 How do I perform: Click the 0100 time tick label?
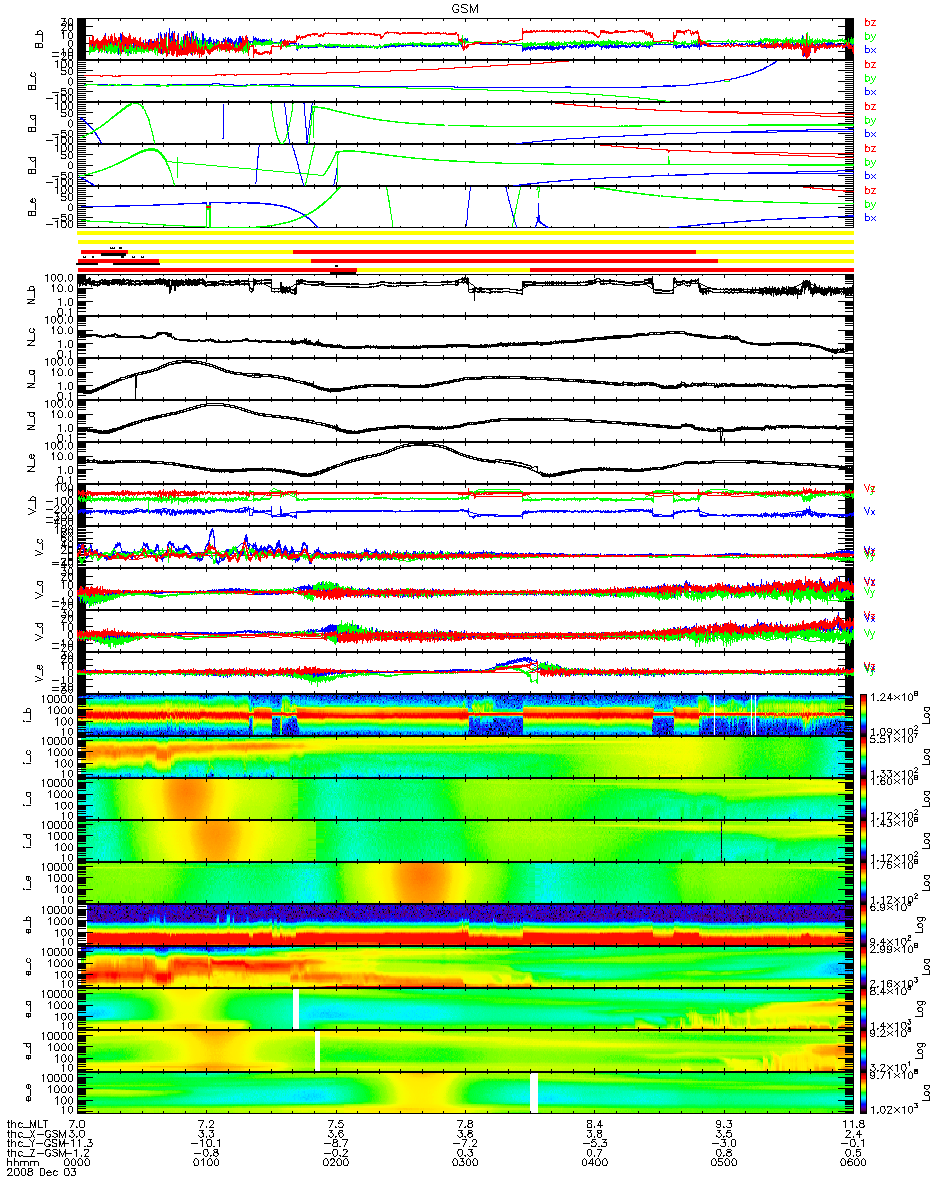point(207,1163)
